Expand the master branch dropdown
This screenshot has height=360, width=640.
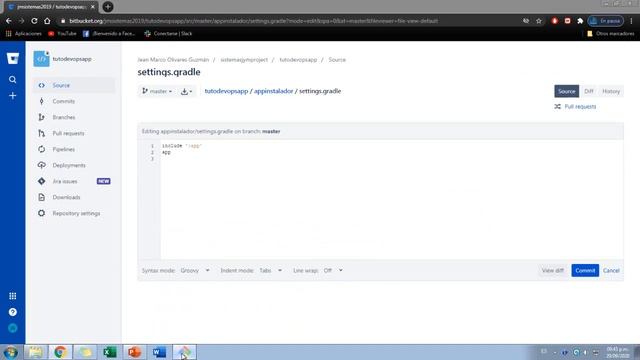(x=157, y=91)
